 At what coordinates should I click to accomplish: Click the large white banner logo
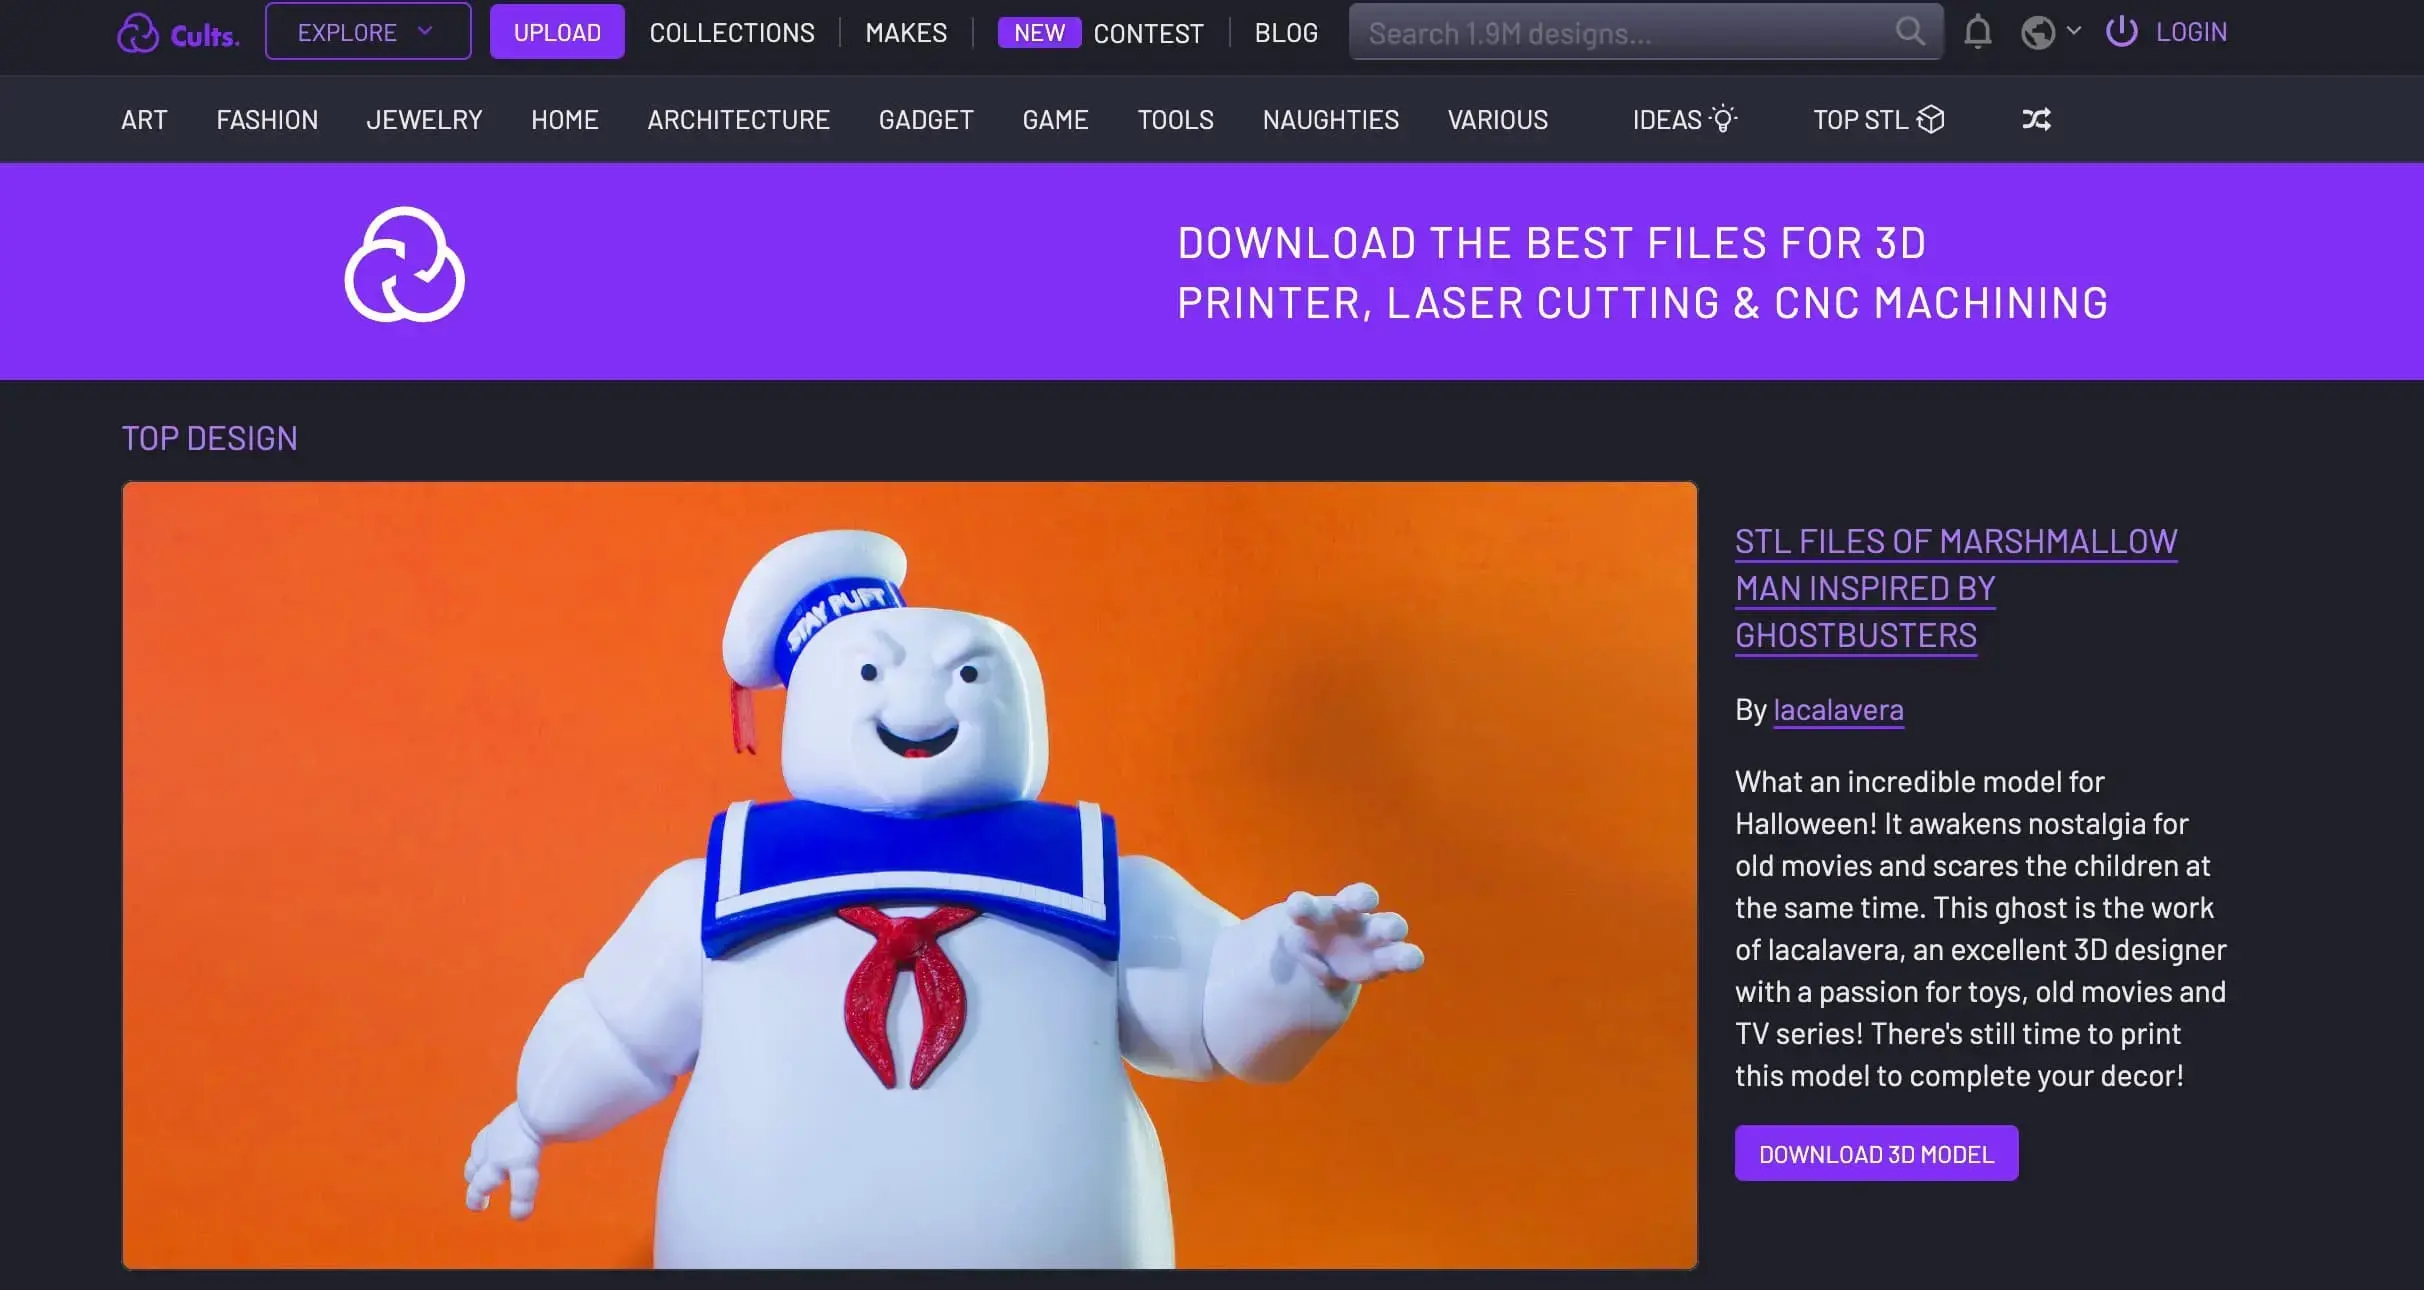404,265
